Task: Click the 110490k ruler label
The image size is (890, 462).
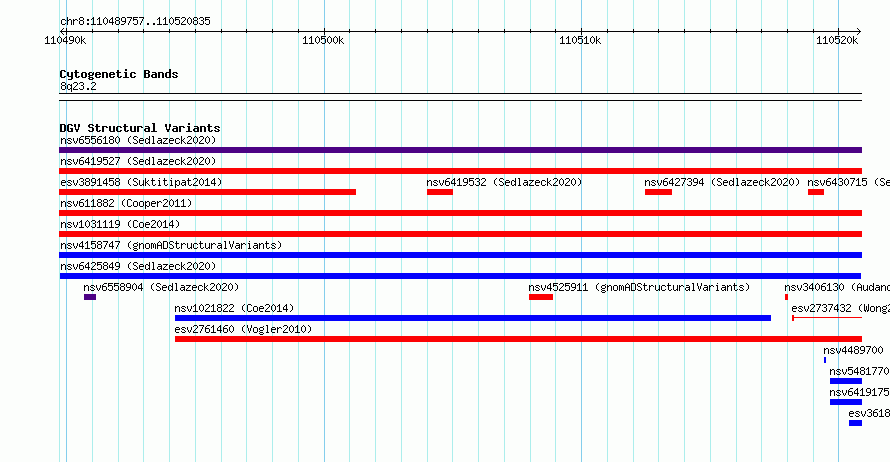Action: [x=65, y=40]
